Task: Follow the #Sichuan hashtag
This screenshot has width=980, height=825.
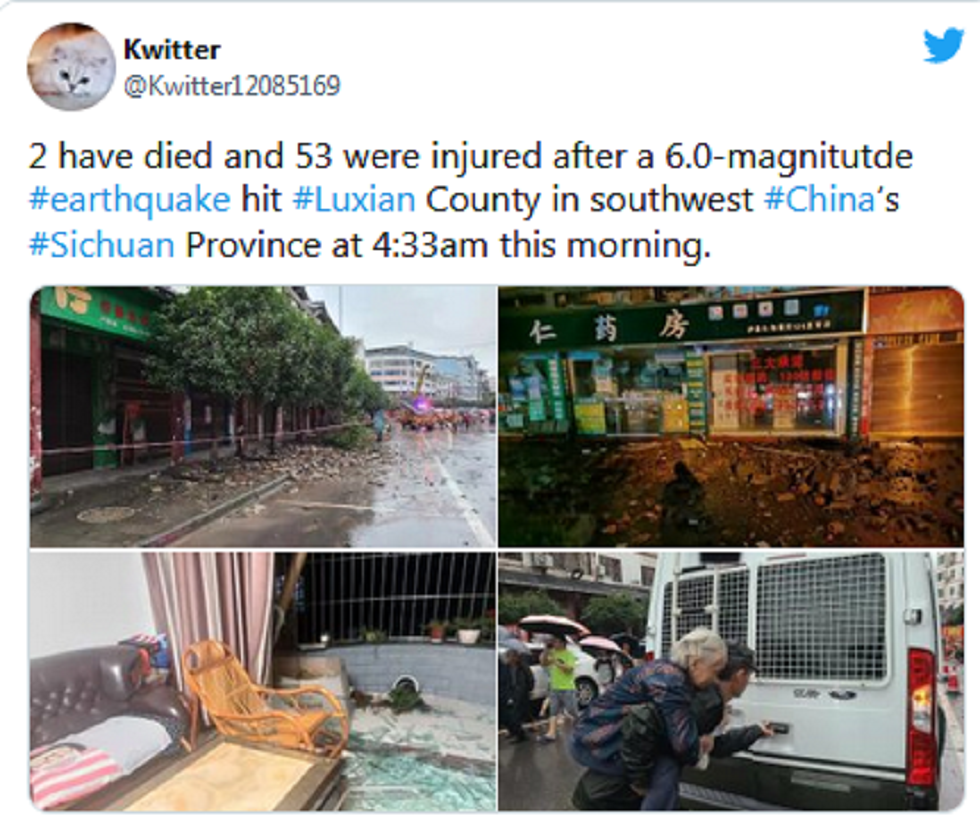Action: 101,244
